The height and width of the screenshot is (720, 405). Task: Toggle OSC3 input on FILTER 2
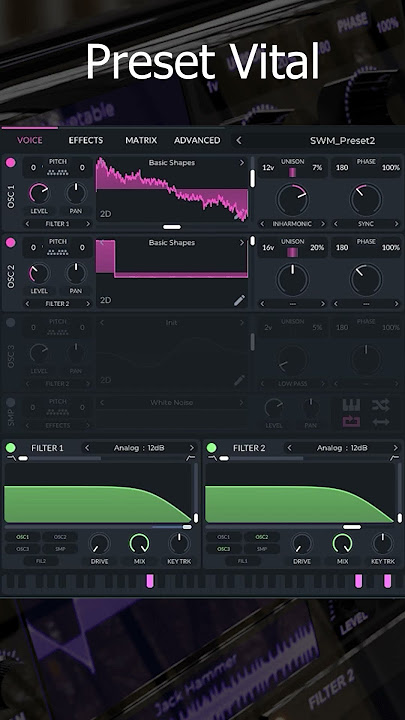tap(224, 549)
